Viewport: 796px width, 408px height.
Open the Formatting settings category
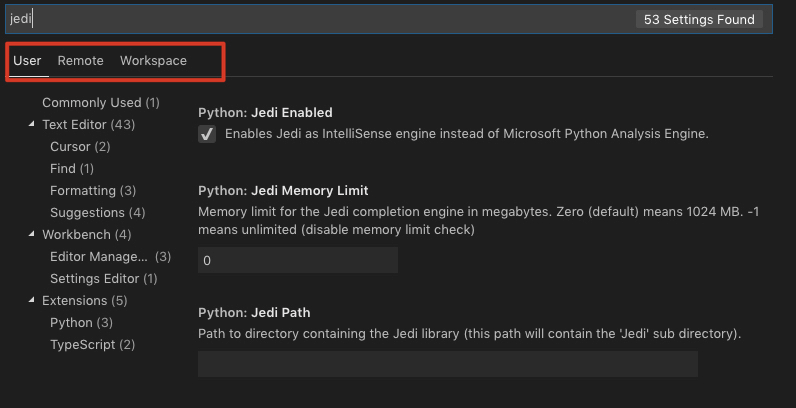(x=93, y=191)
